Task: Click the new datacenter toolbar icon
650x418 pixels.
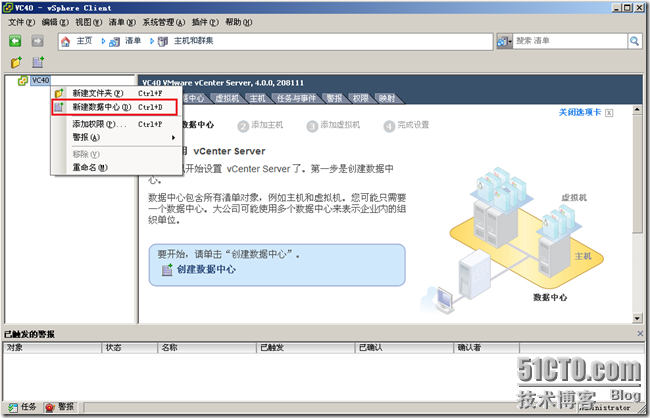Action: pyautogui.click(x=38, y=62)
